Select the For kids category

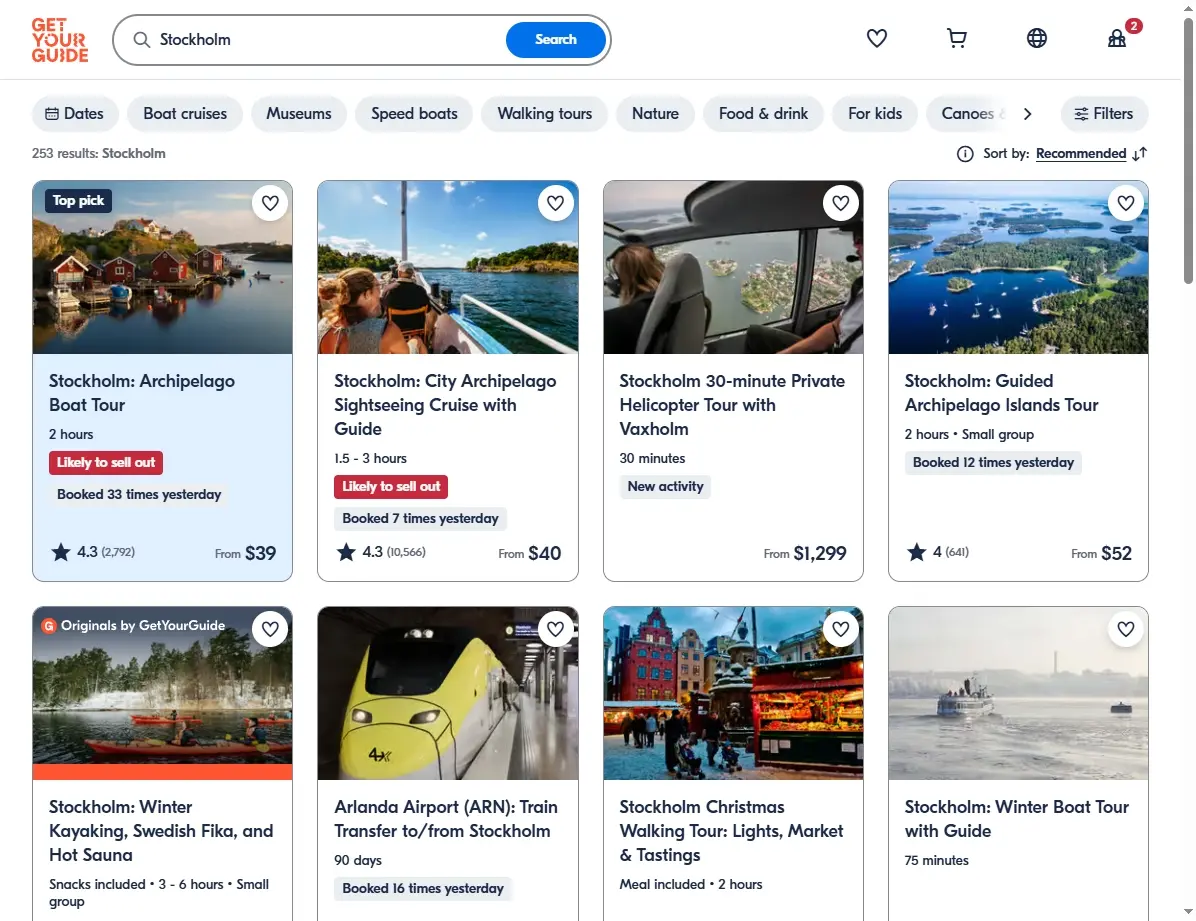point(875,114)
